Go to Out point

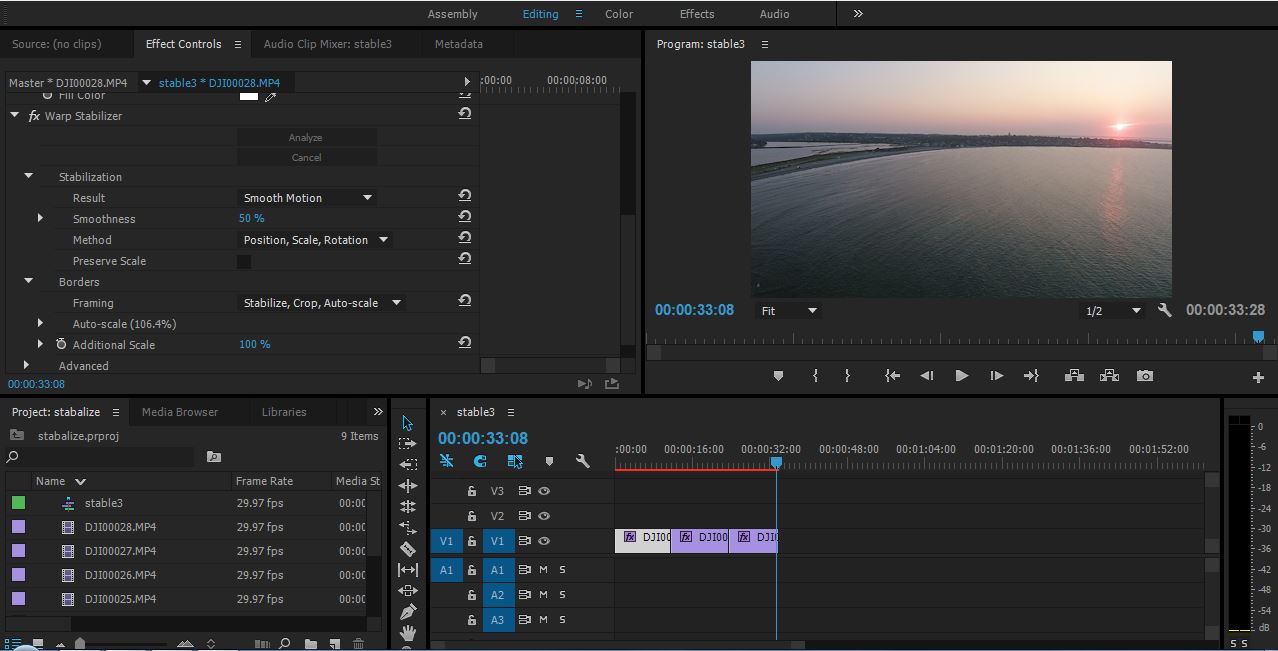point(1031,376)
